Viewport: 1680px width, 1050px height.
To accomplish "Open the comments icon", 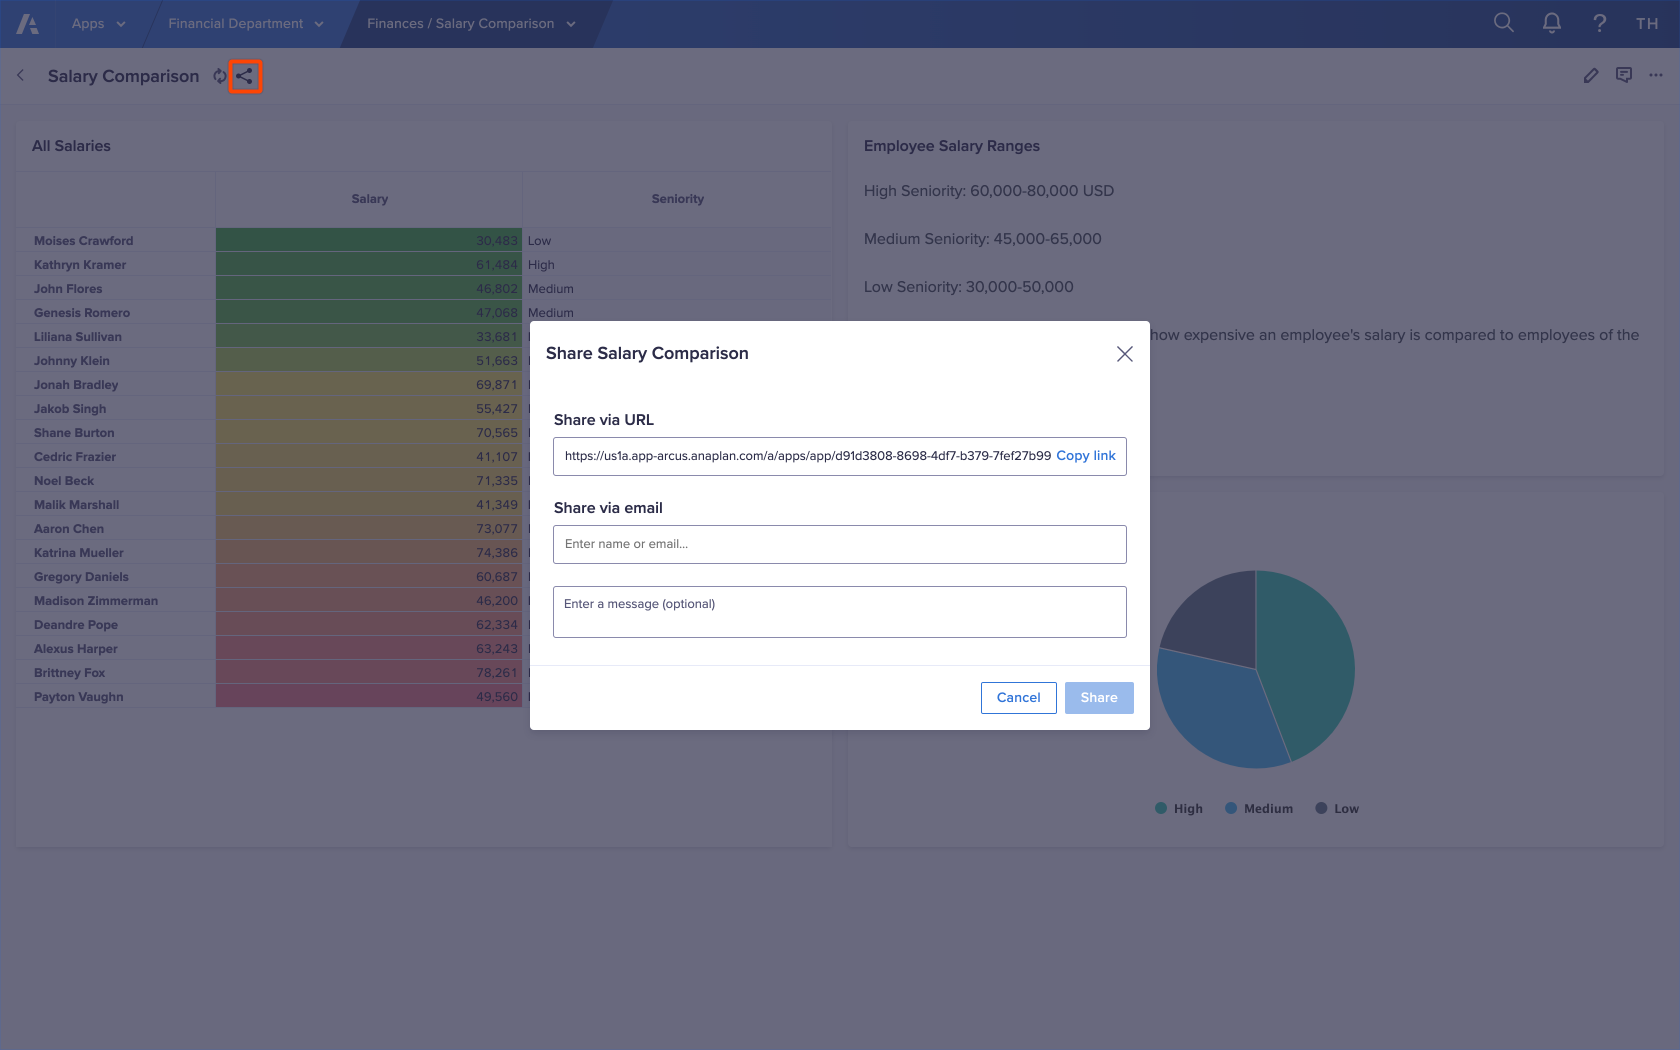I will pyautogui.click(x=1624, y=76).
